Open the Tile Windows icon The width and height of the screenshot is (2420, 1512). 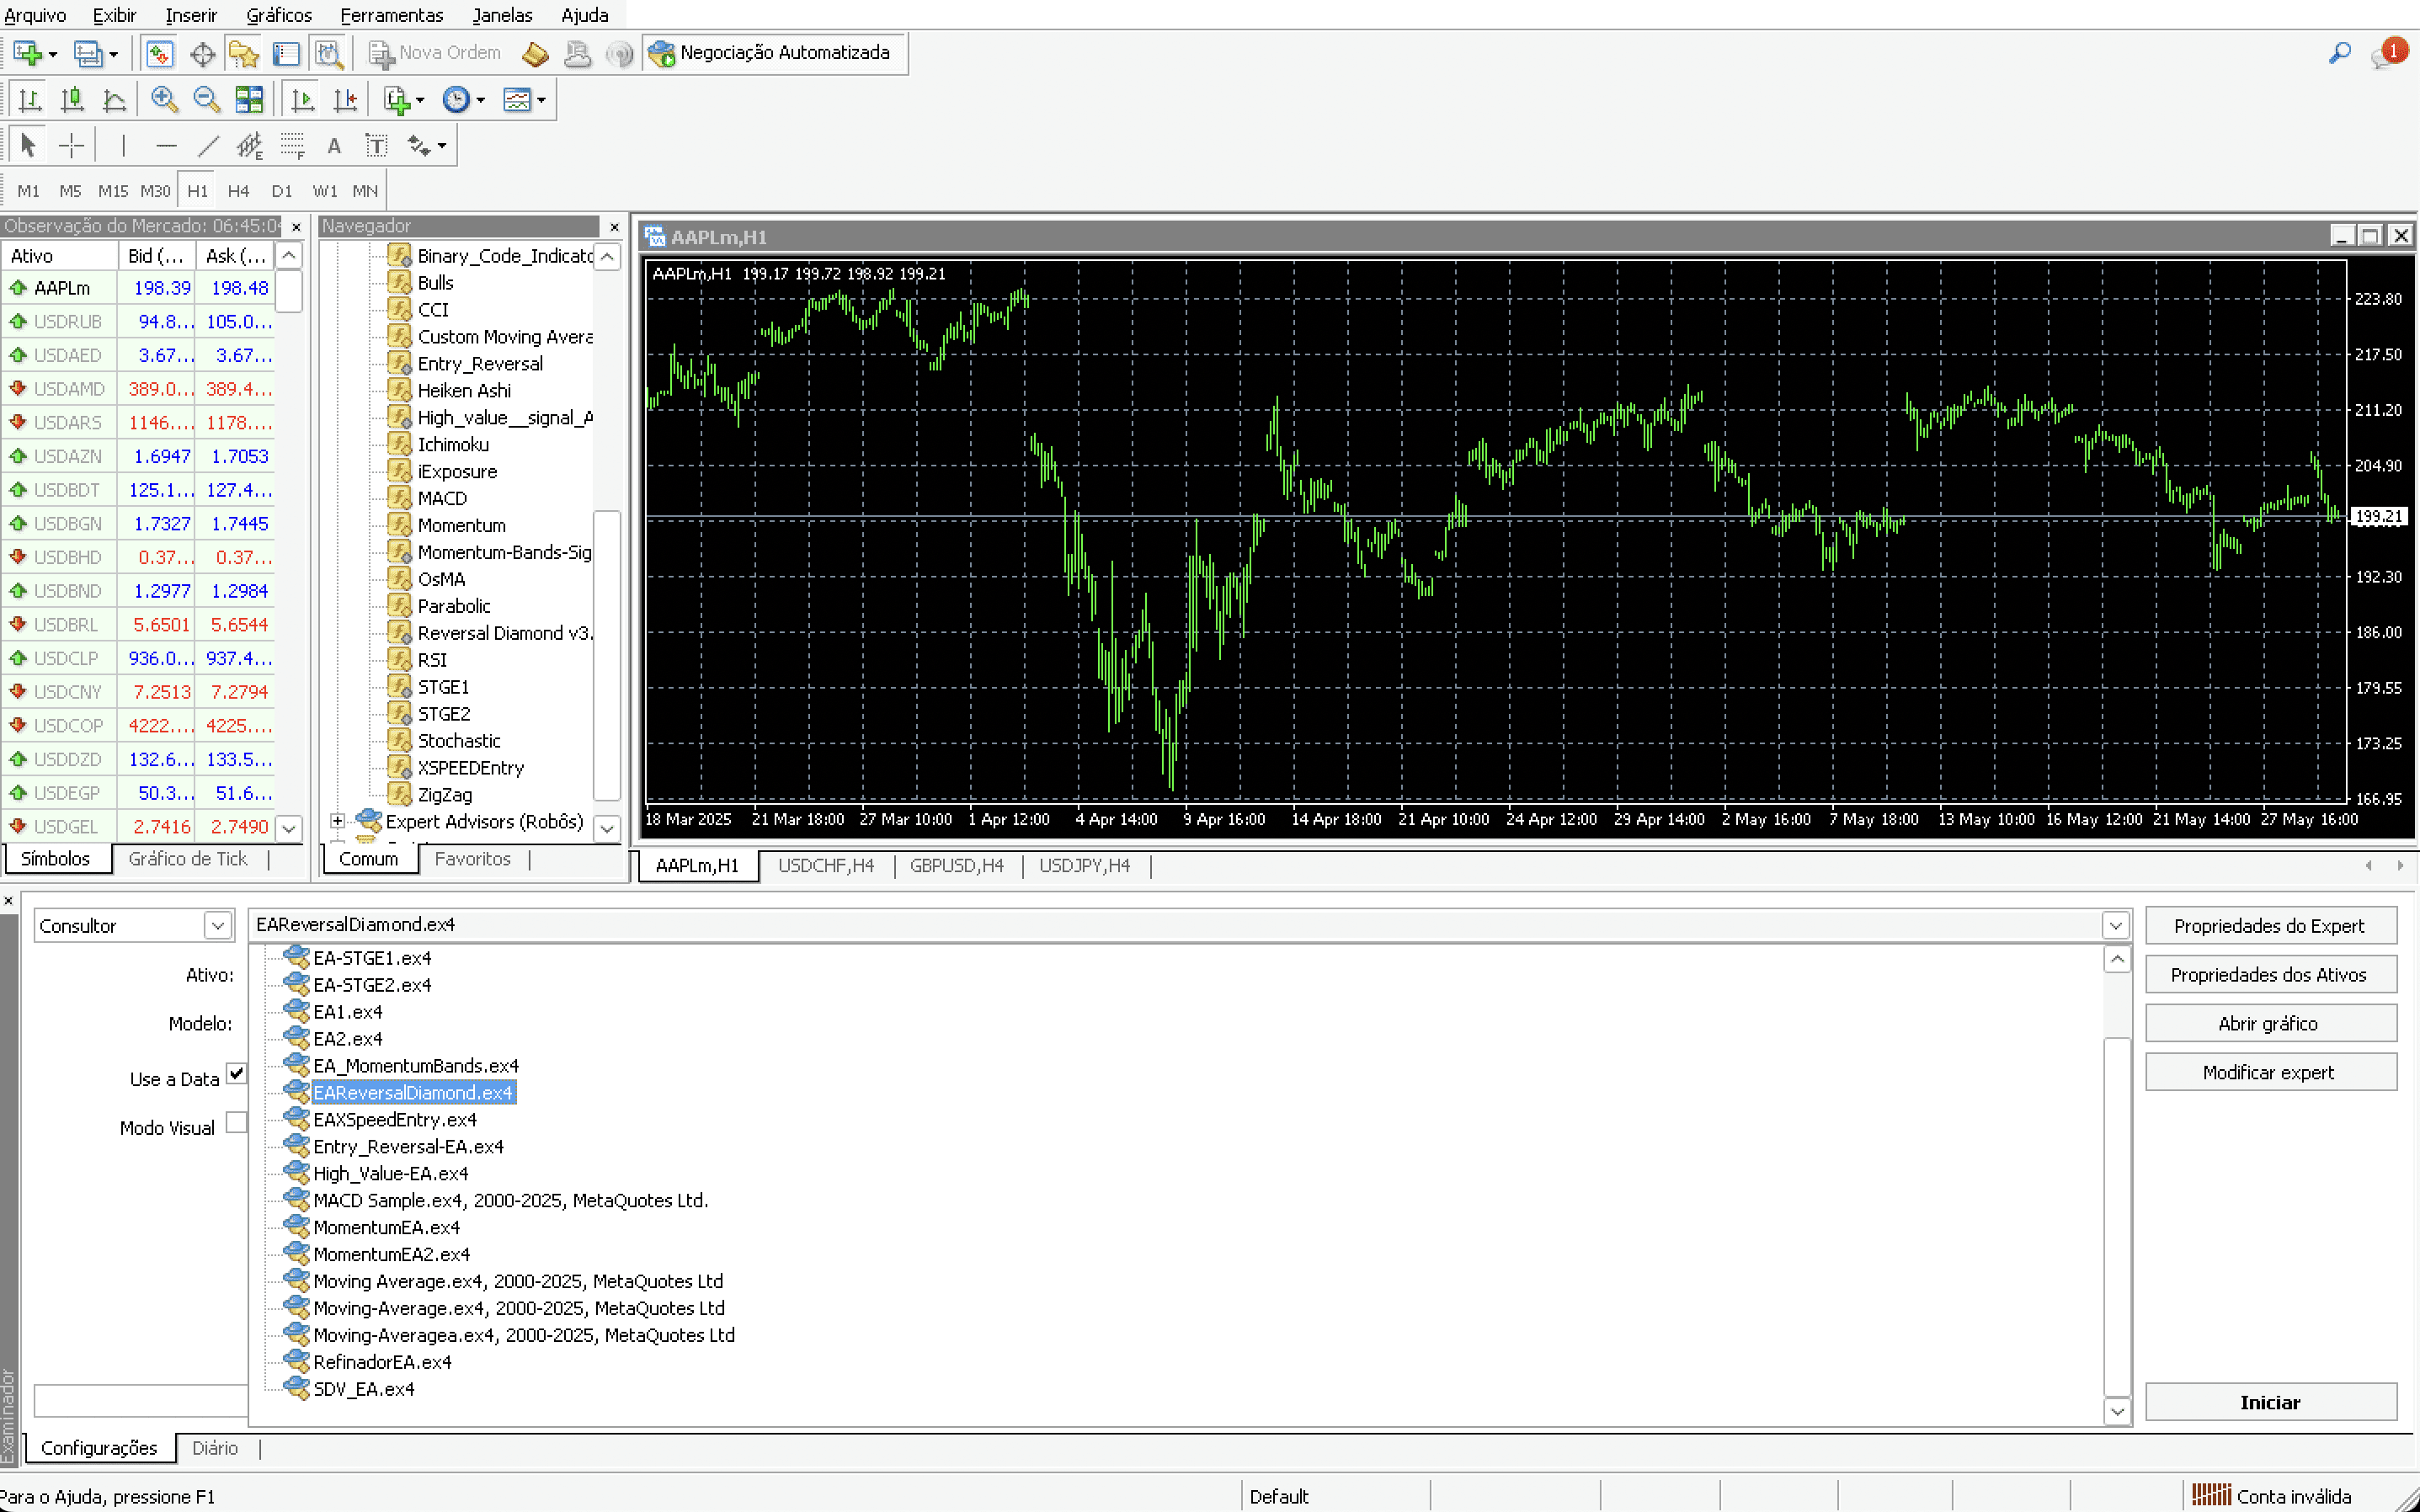click(x=249, y=99)
